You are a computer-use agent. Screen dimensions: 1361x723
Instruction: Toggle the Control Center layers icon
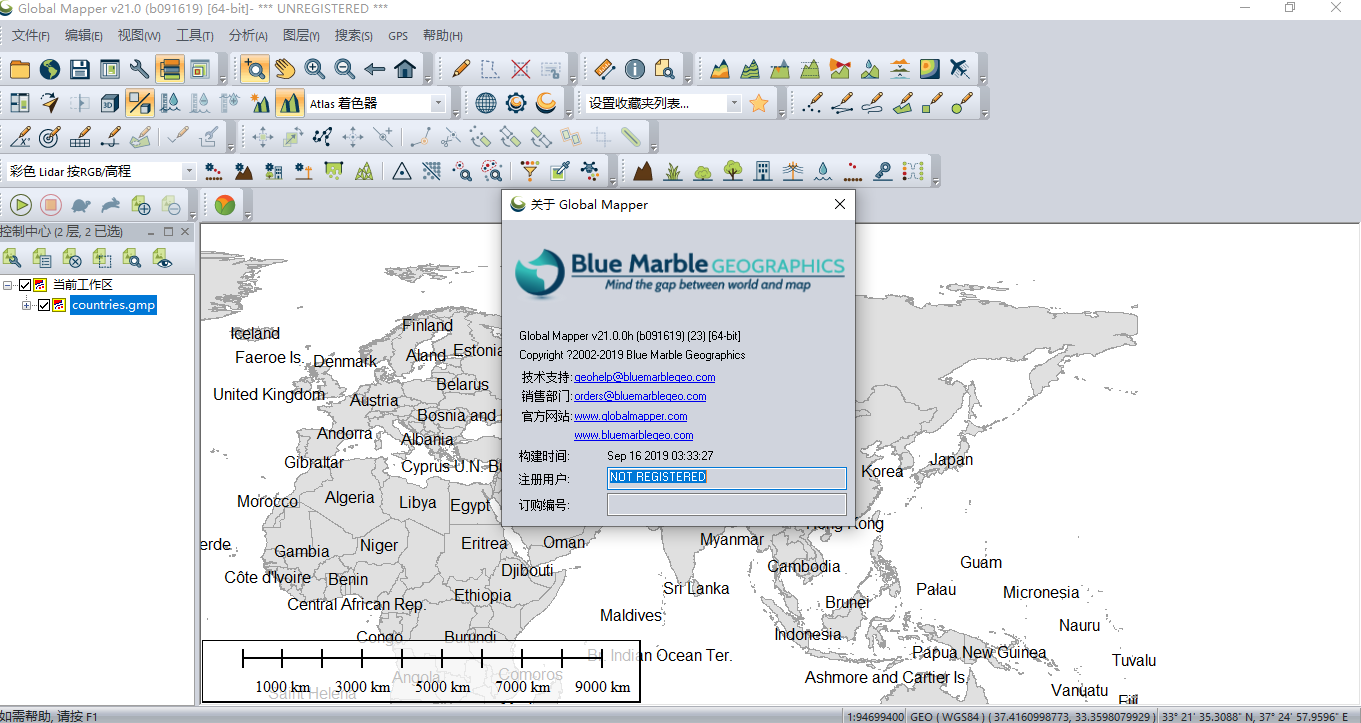coord(169,69)
